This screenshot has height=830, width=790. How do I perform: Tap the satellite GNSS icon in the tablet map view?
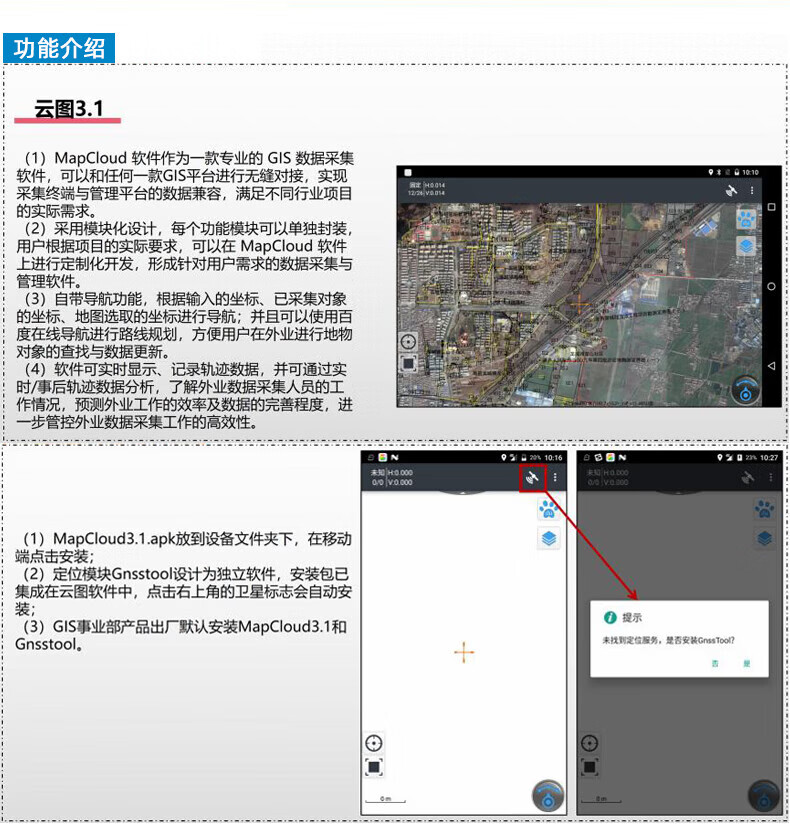pos(732,191)
